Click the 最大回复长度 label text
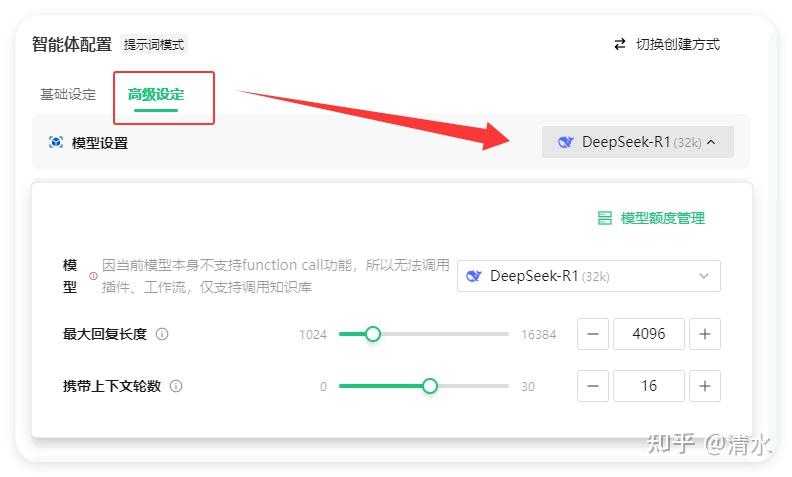 (105, 334)
